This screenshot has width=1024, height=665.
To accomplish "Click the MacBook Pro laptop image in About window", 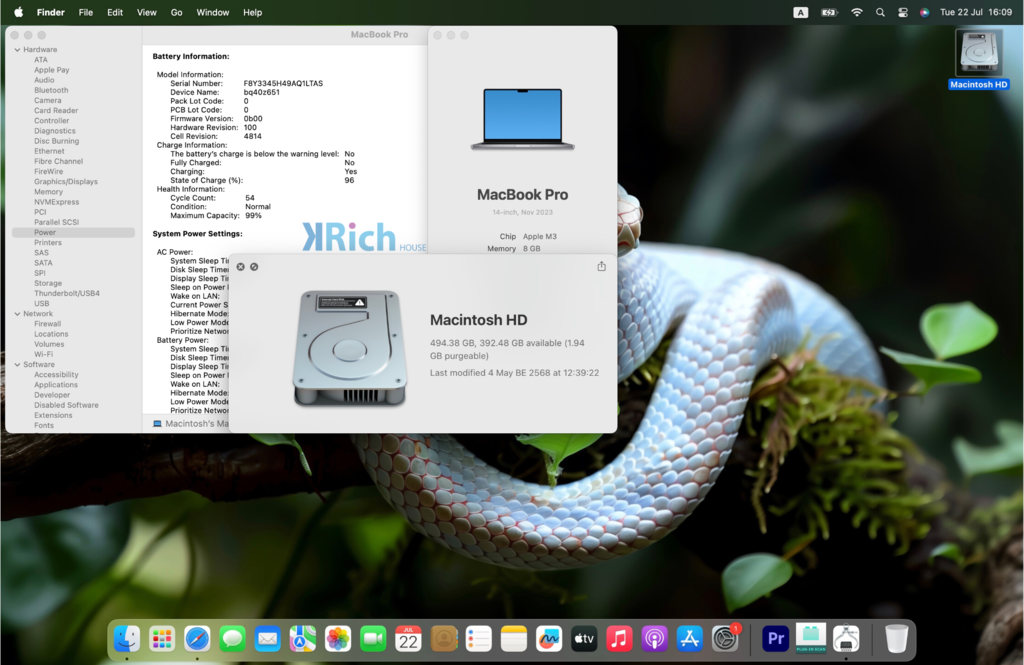I will pyautogui.click(x=522, y=120).
